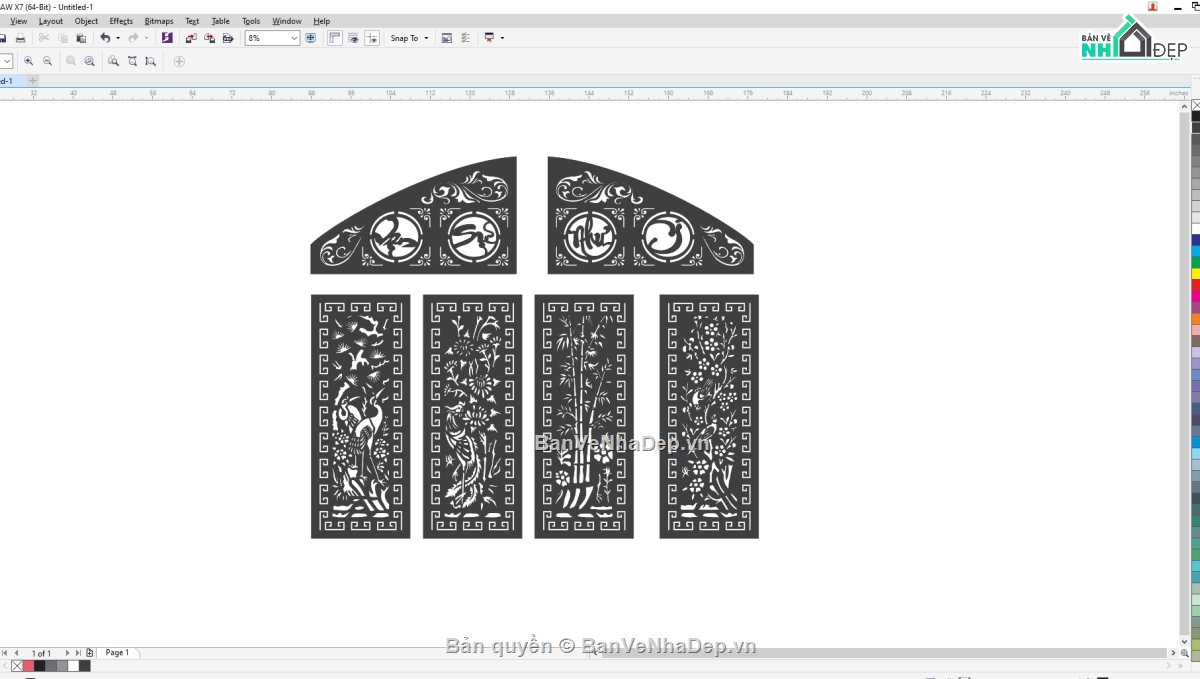
Task: Open the zoom level dropdown showing 8%
Action: [294, 38]
